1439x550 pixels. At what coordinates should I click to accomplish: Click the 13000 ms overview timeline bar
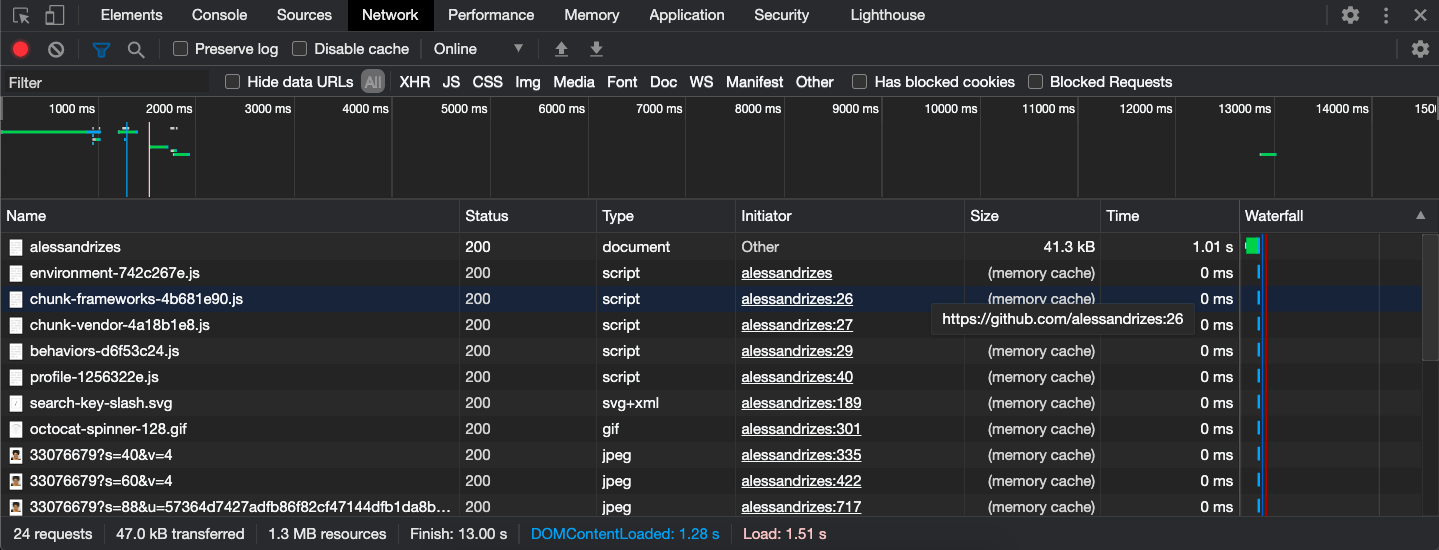(1268, 154)
